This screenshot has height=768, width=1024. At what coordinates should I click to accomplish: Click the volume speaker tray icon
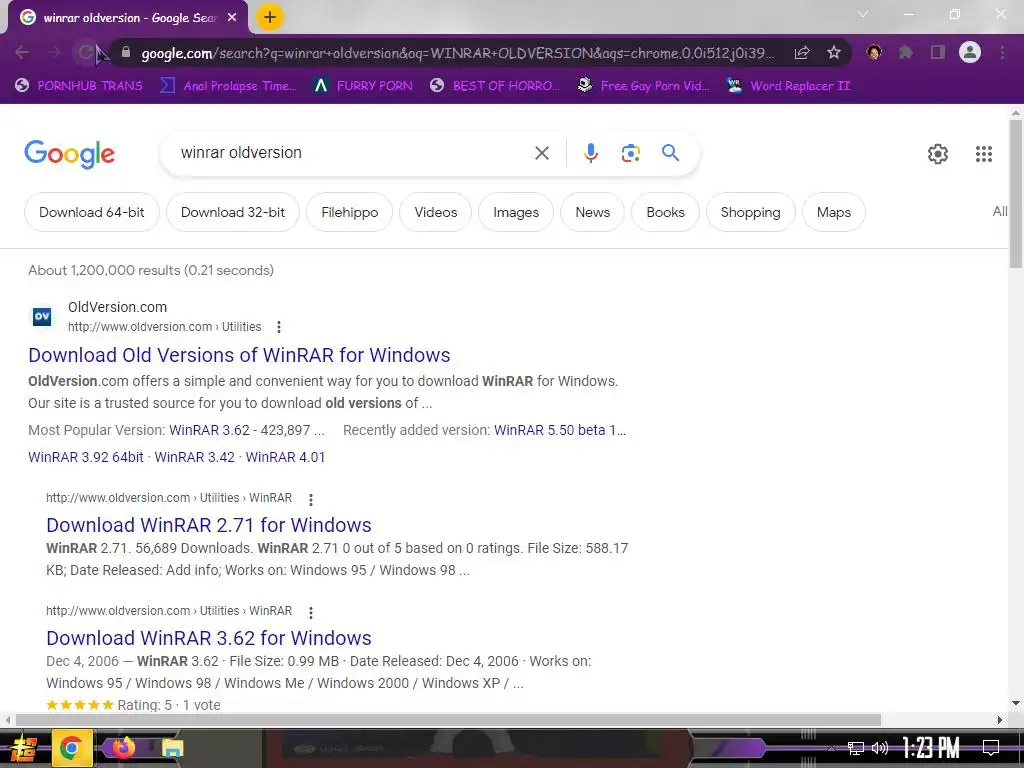click(x=880, y=748)
